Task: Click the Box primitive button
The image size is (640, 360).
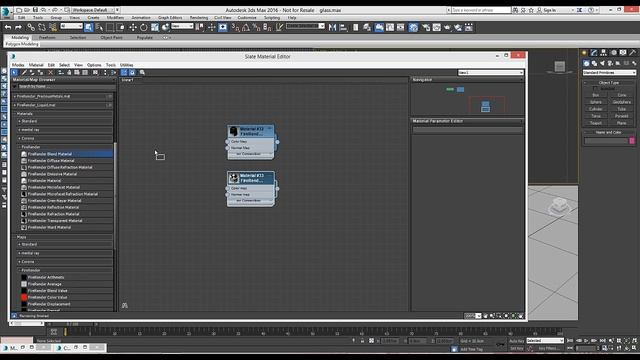Action: (x=596, y=95)
